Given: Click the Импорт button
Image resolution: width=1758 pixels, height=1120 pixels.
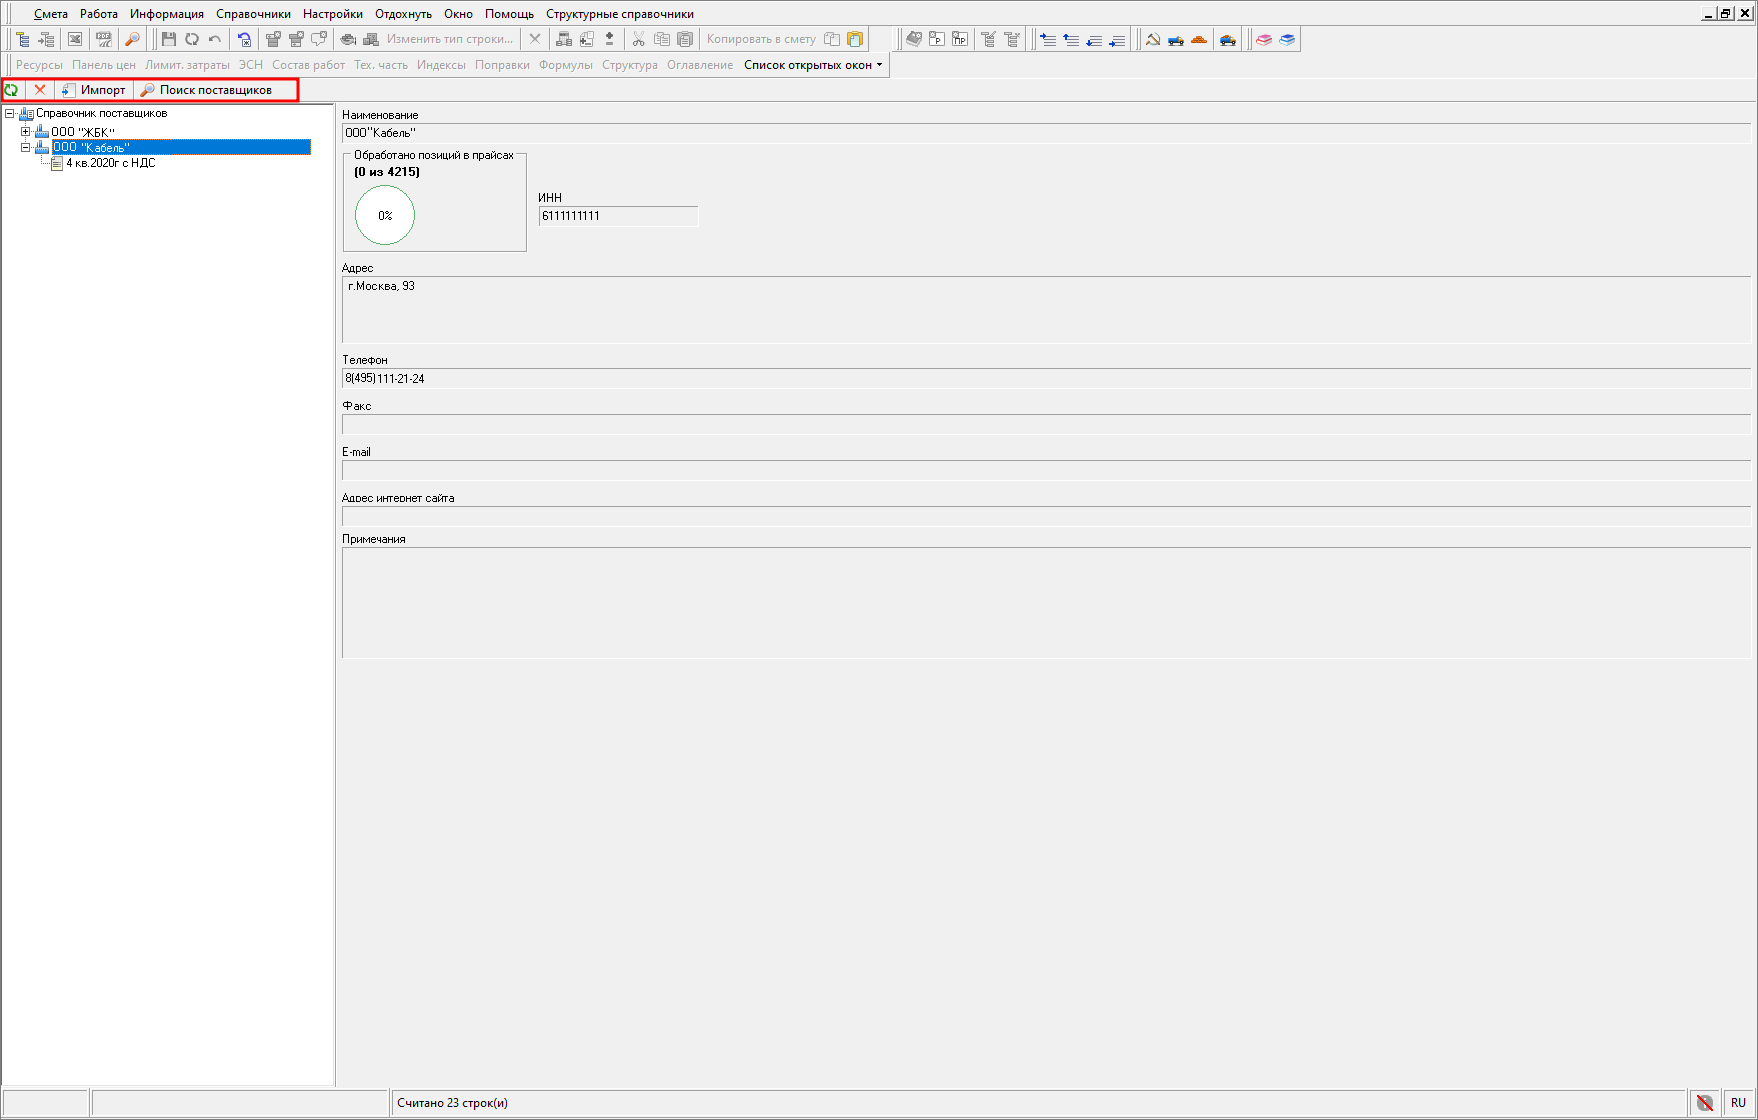Looking at the screenshot, I should point(95,90).
